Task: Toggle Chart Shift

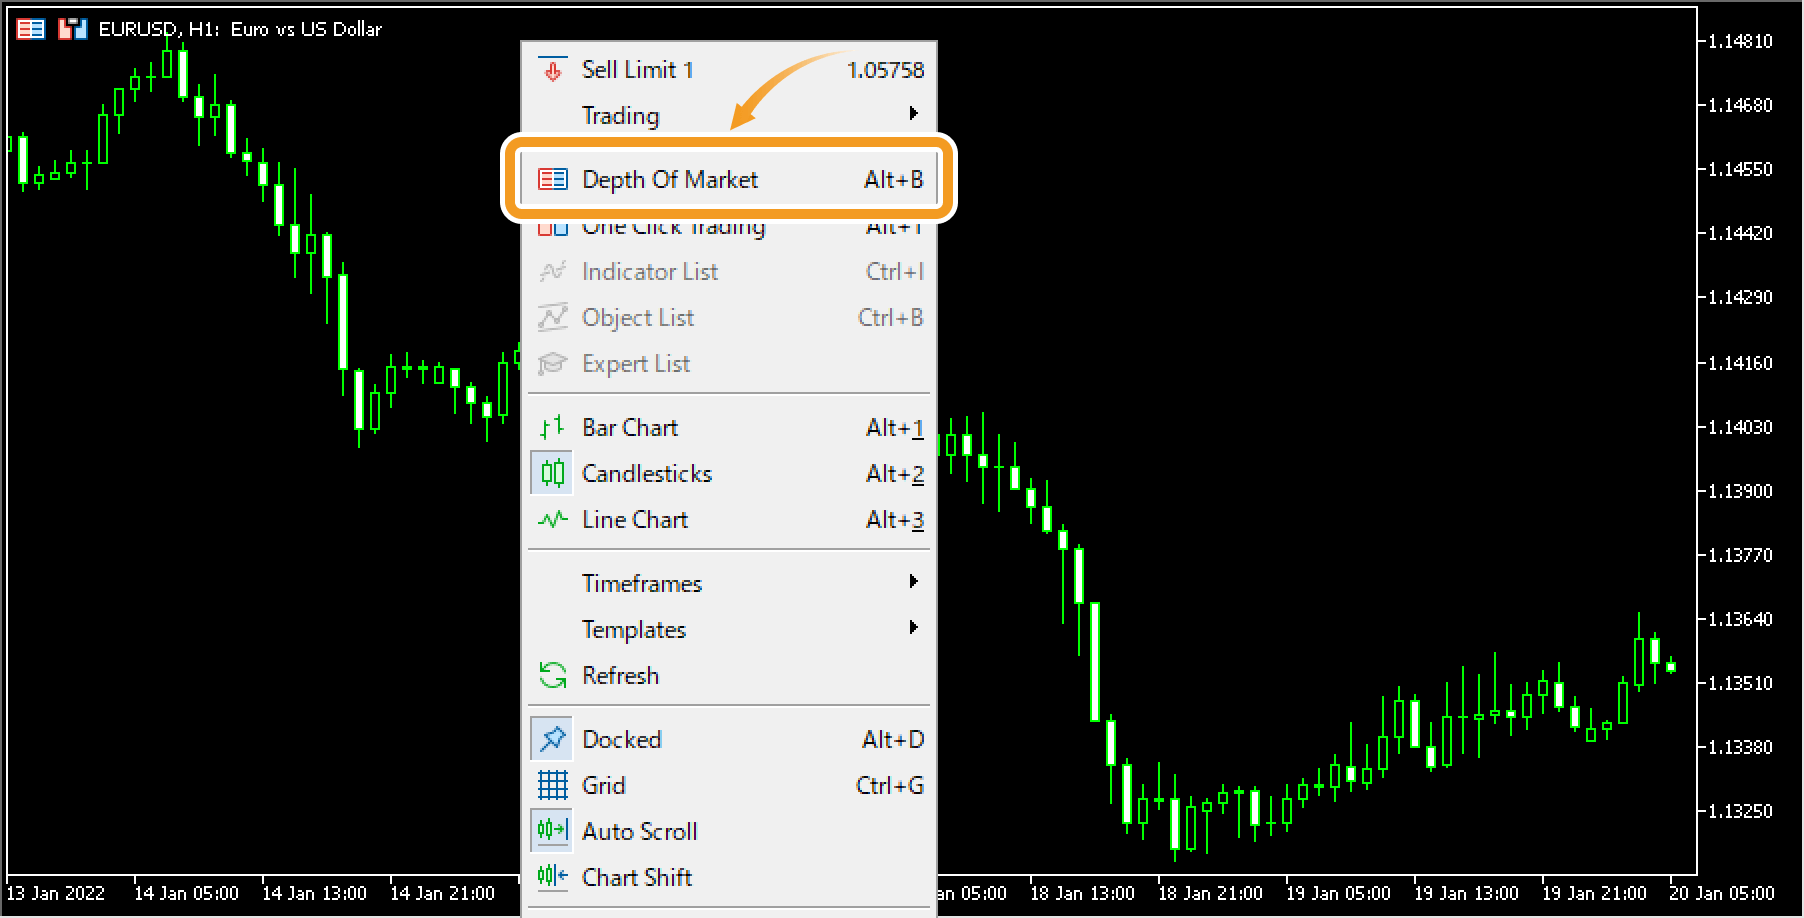Action: [x=637, y=877]
